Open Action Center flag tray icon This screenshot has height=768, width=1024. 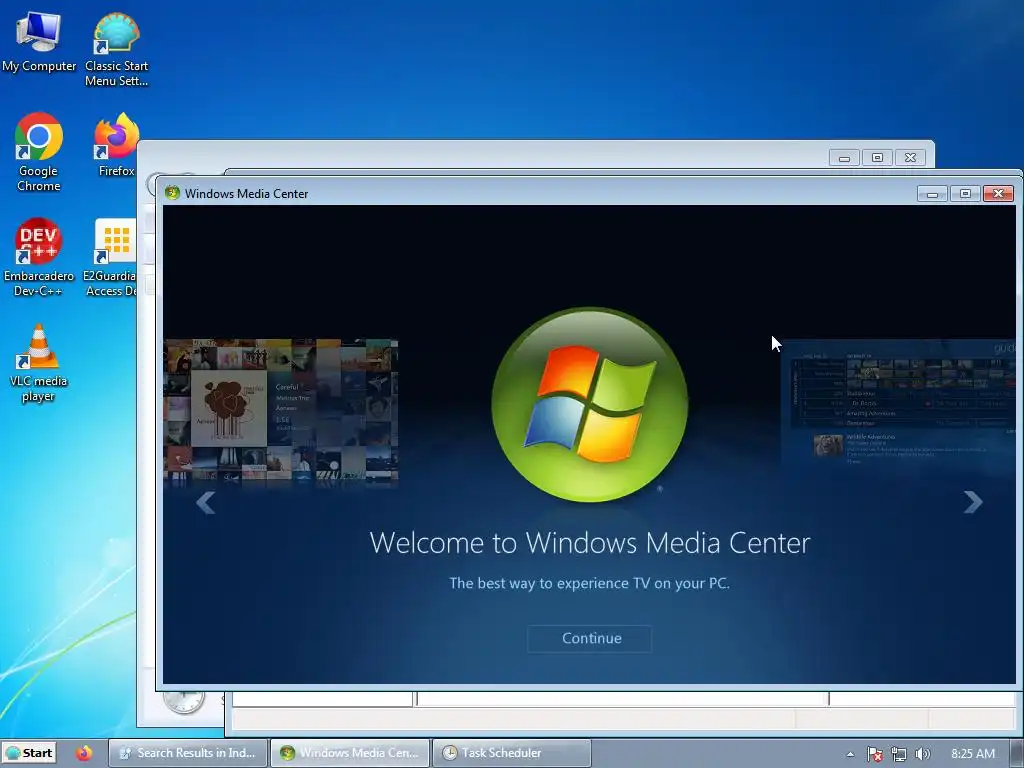pyautogui.click(x=874, y=754)
